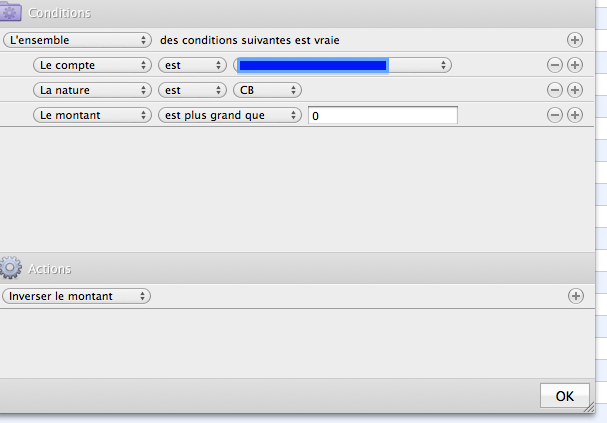Open the Le compte criterion dropdown

(x=92, y=65)
